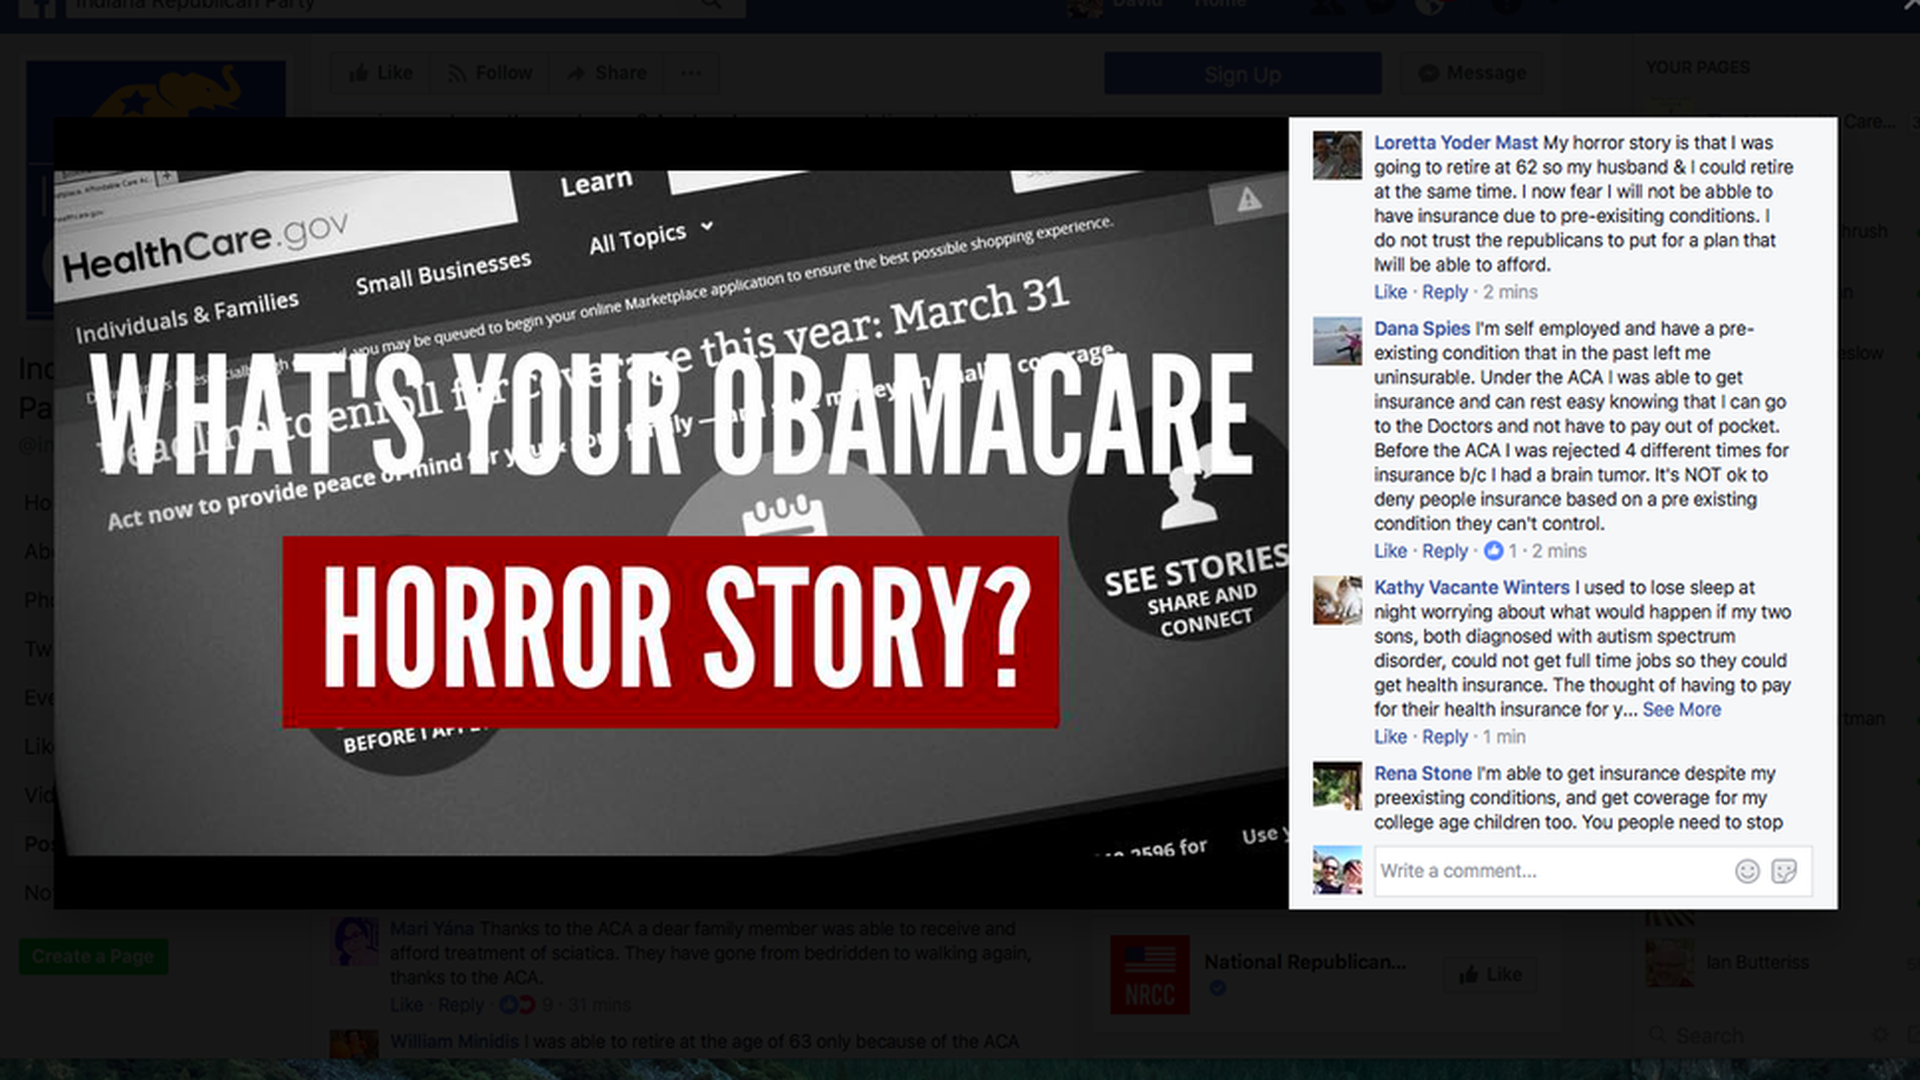This screenshot has width=1920, height=1080.
Task: Like Loretta Yoder Mast's comment
Action: 1390,292
